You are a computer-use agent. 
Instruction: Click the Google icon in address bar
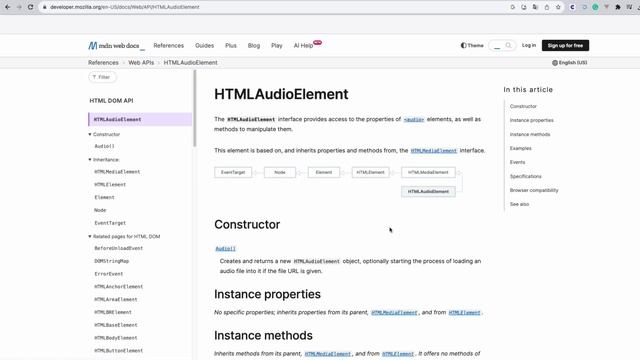coord(513,7)
